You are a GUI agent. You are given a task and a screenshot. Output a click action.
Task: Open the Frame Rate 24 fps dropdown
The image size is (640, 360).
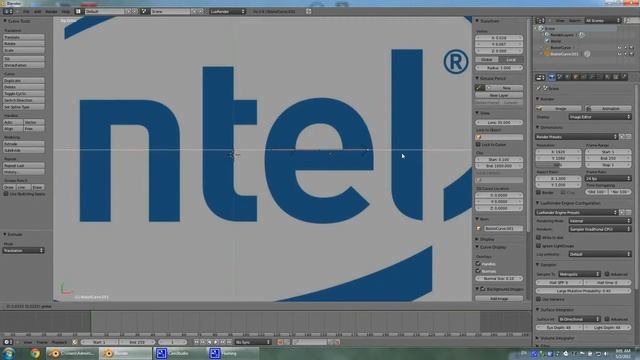pos(609,178)
